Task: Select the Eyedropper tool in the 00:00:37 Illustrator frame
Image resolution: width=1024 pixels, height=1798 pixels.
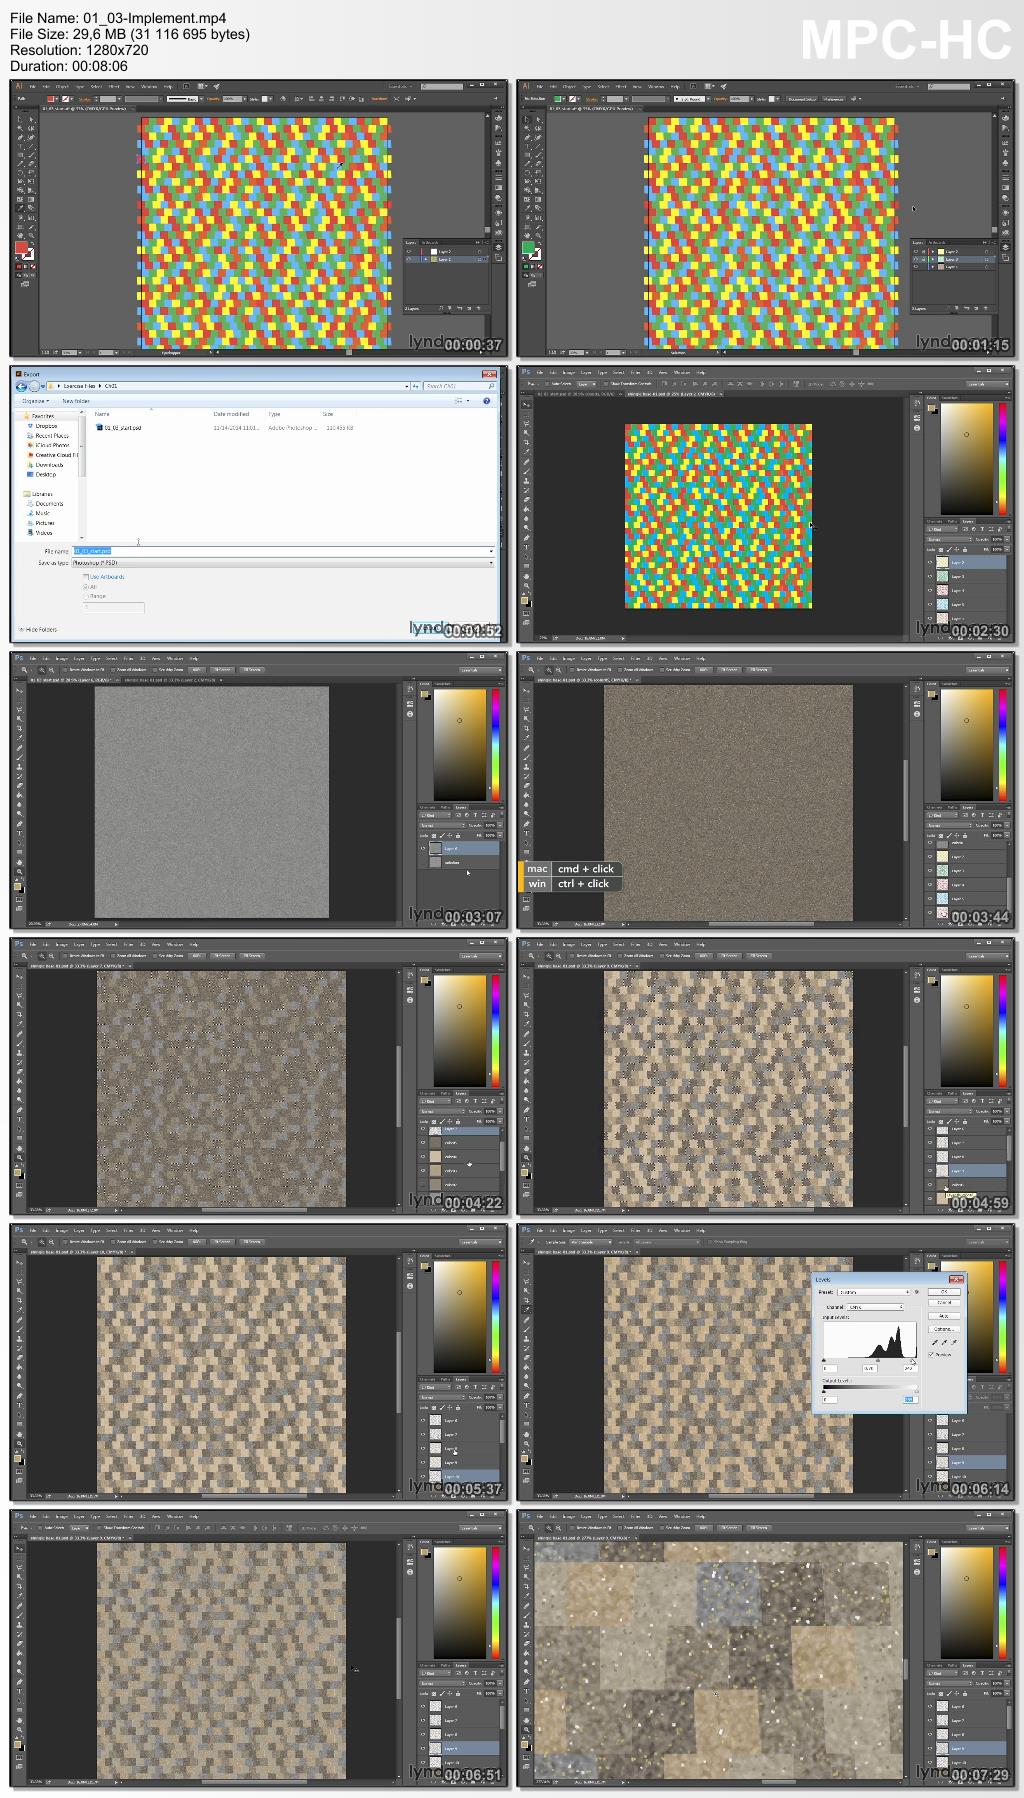Action: 20,208
